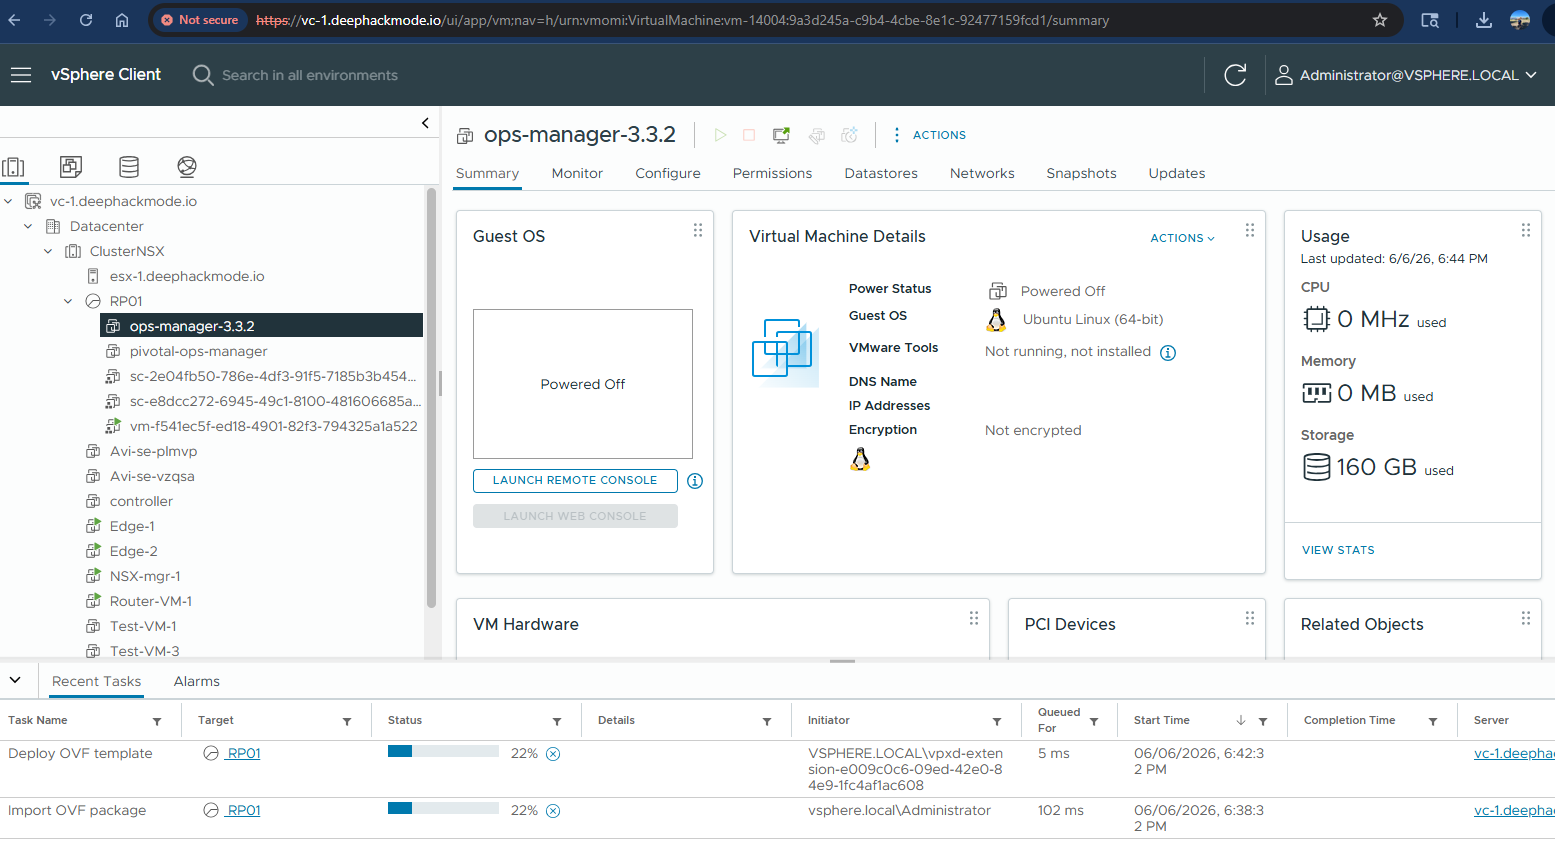1555x841 pixels.
Task: Select Router-VM-1 in inventory tree
Action: point(151,601)
